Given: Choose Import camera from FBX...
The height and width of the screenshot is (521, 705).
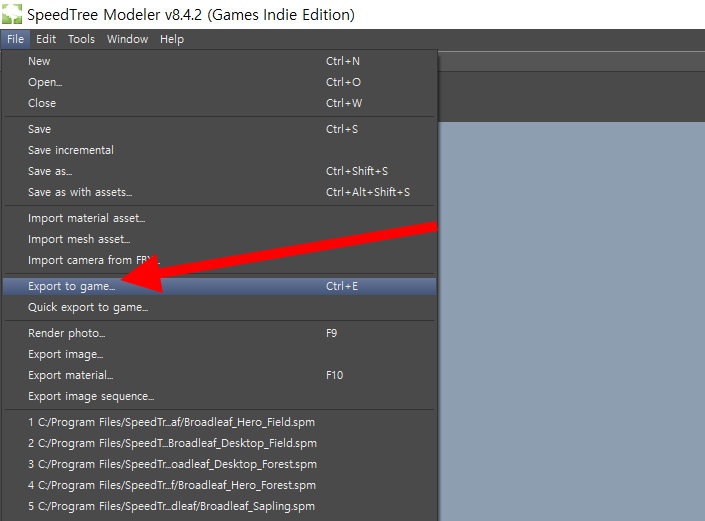Looking at the screenshot, I should click(x=219, y=260).
